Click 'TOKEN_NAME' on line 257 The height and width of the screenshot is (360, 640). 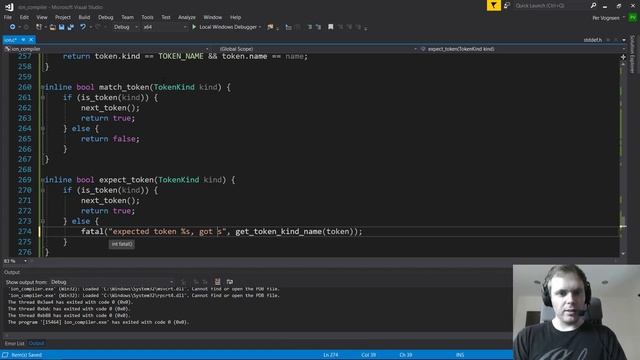[x=181, y=56]
